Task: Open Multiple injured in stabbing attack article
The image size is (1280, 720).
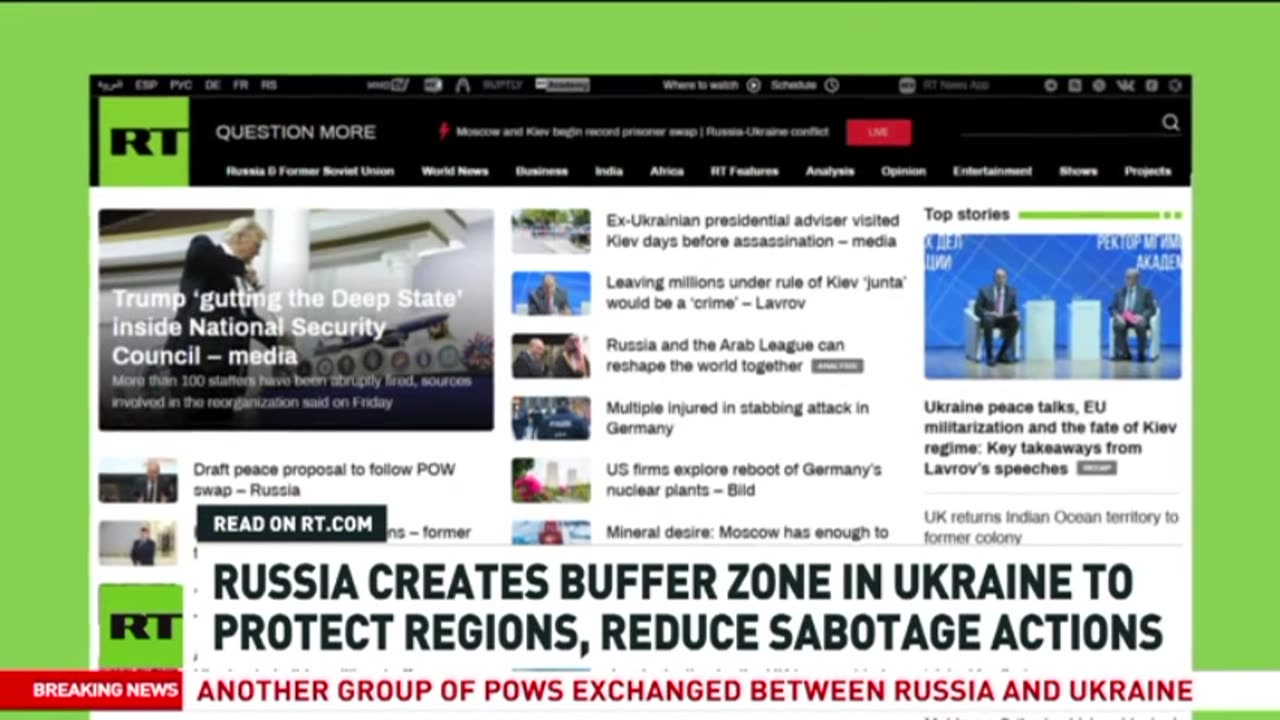Action: [737, 418]
